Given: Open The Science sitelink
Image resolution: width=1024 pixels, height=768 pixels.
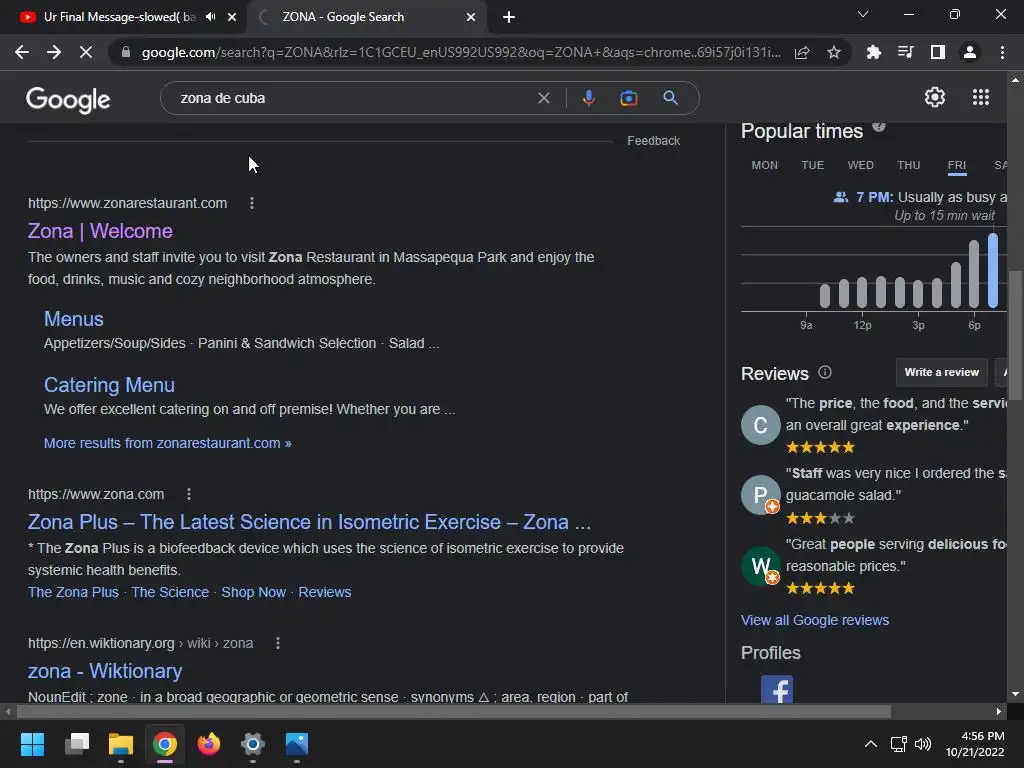Looking at the screenshot, I should pyautogui.click(x=170, y=592).
